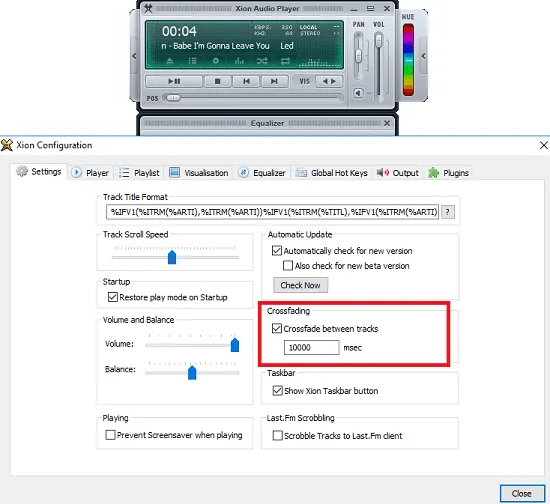Click the HUE color bar
This screenshot has width=550, height=504.
408,60
